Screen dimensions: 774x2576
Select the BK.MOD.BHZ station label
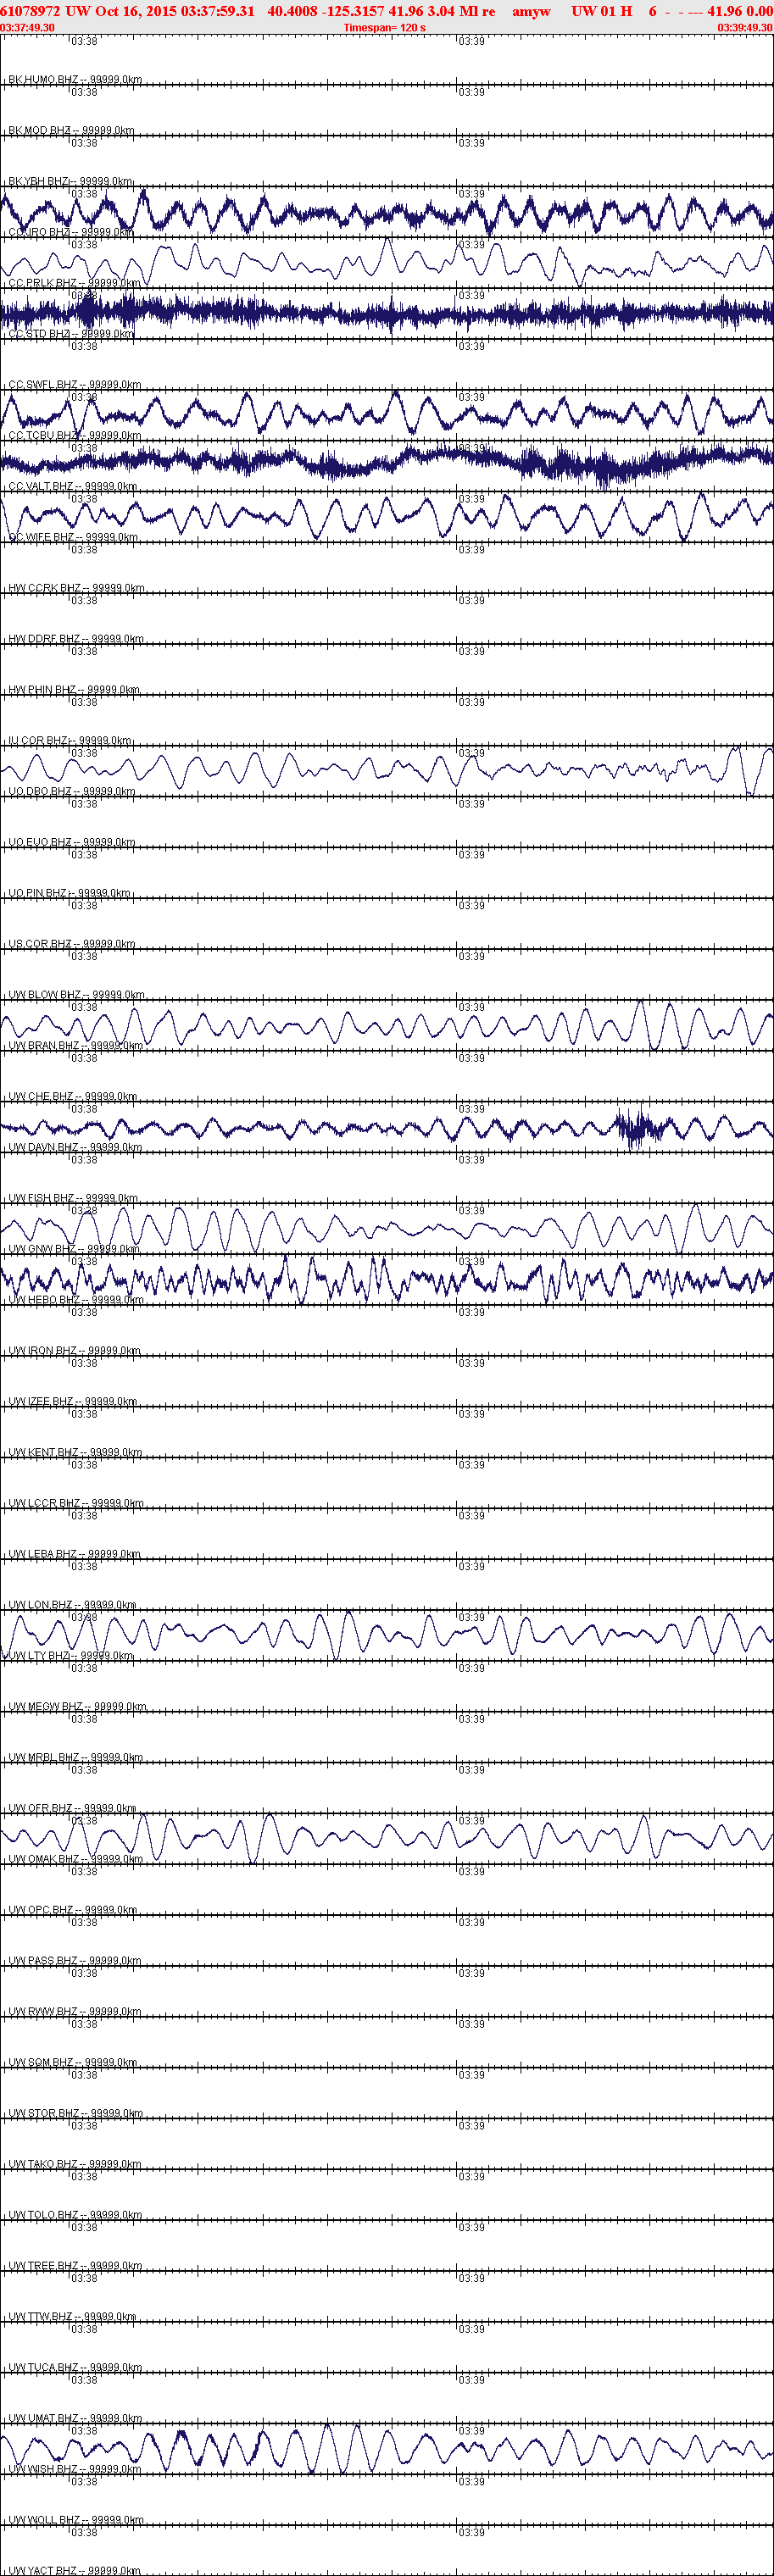pos(71,130)
